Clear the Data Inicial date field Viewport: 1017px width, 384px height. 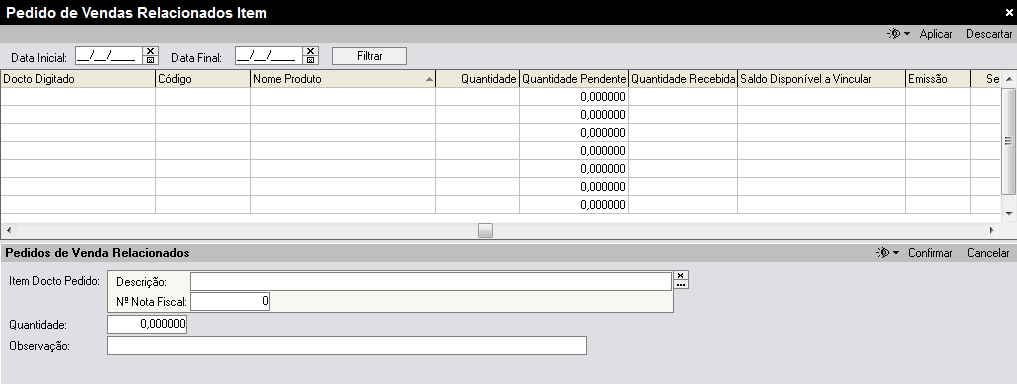(x=150, y=51)
